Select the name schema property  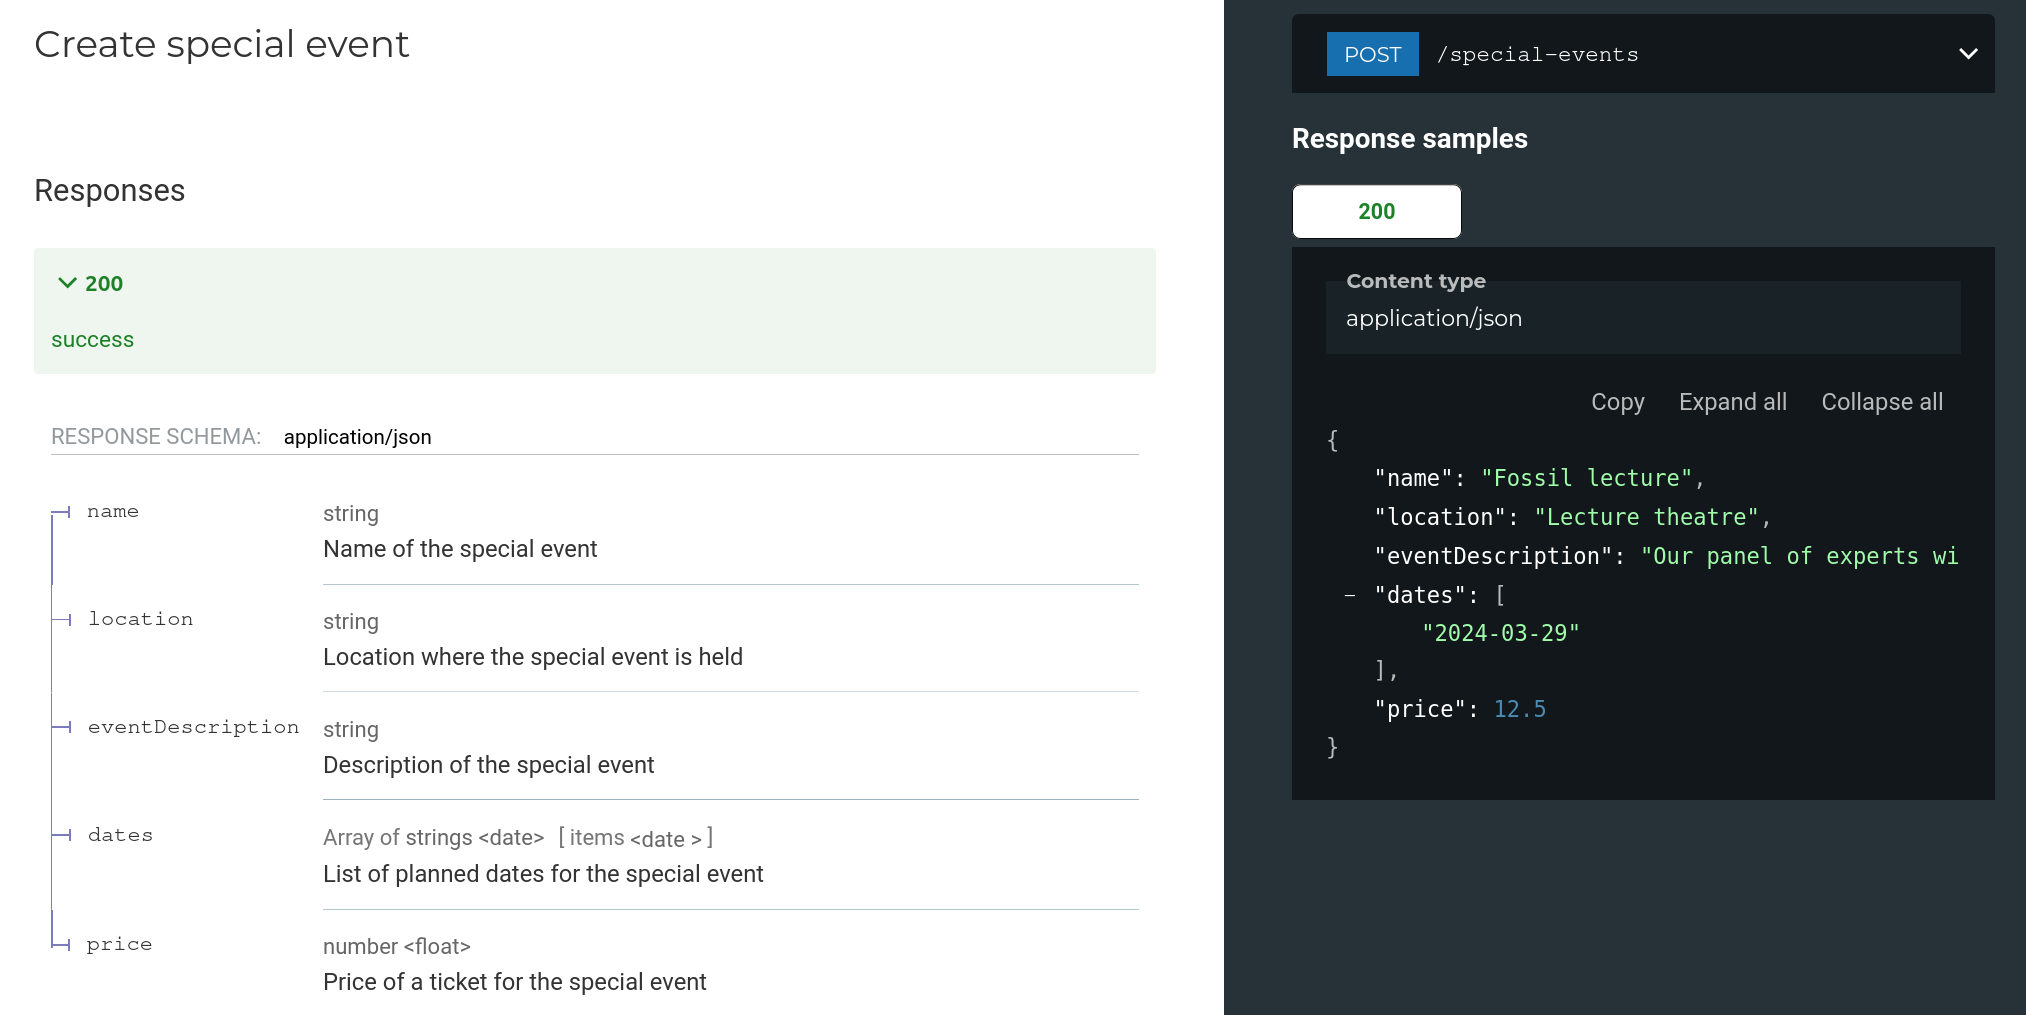coord(113,512)
